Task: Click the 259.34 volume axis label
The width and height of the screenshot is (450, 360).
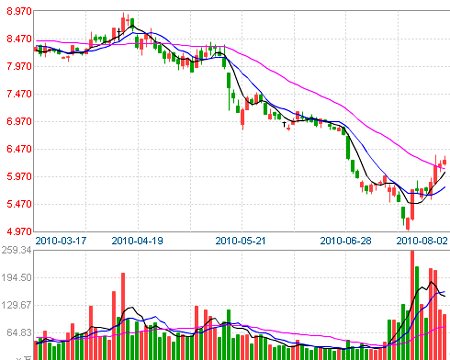Action: 17,250
